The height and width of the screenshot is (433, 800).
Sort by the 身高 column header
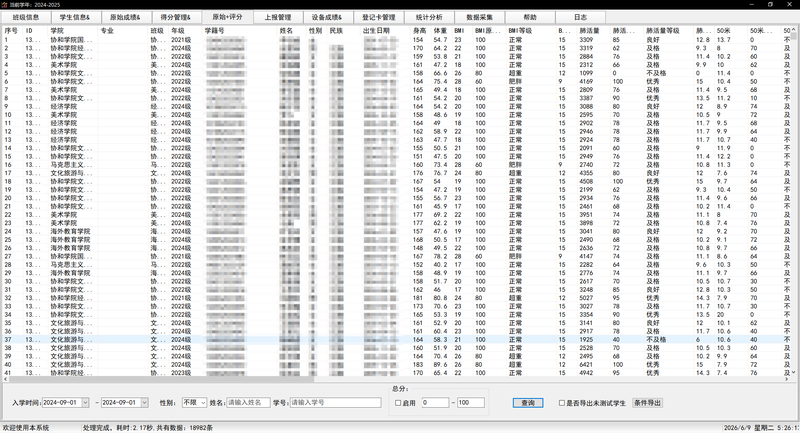420,31
